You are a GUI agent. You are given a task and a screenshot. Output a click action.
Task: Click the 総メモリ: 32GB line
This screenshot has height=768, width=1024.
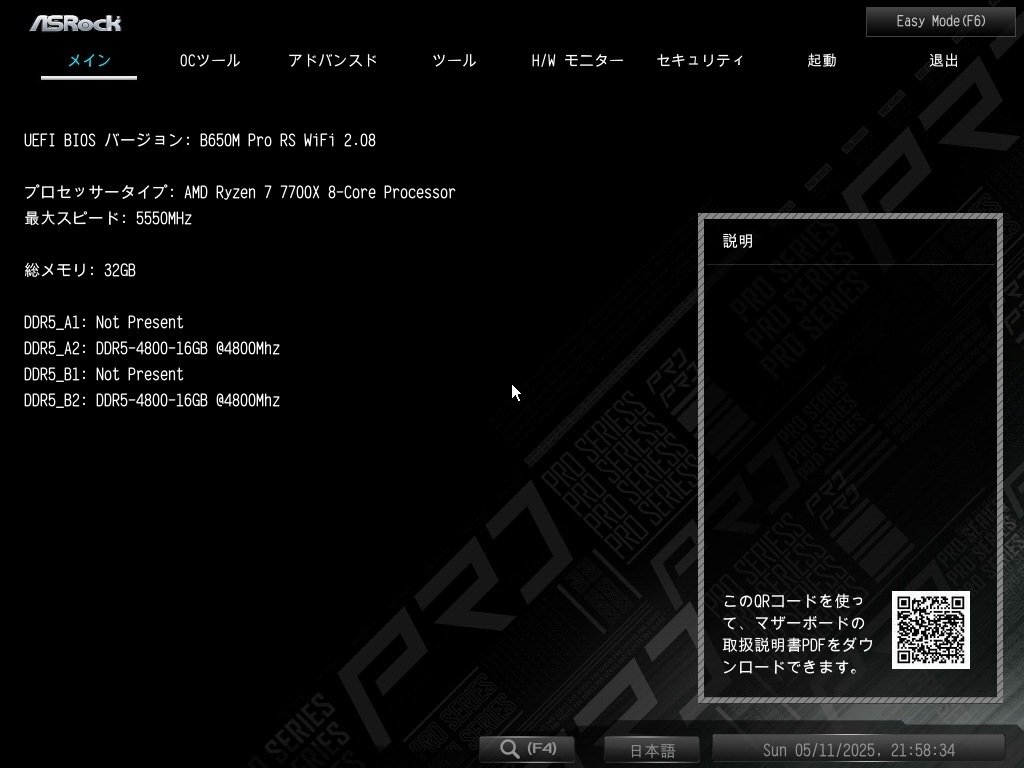(x=80, y=270)
